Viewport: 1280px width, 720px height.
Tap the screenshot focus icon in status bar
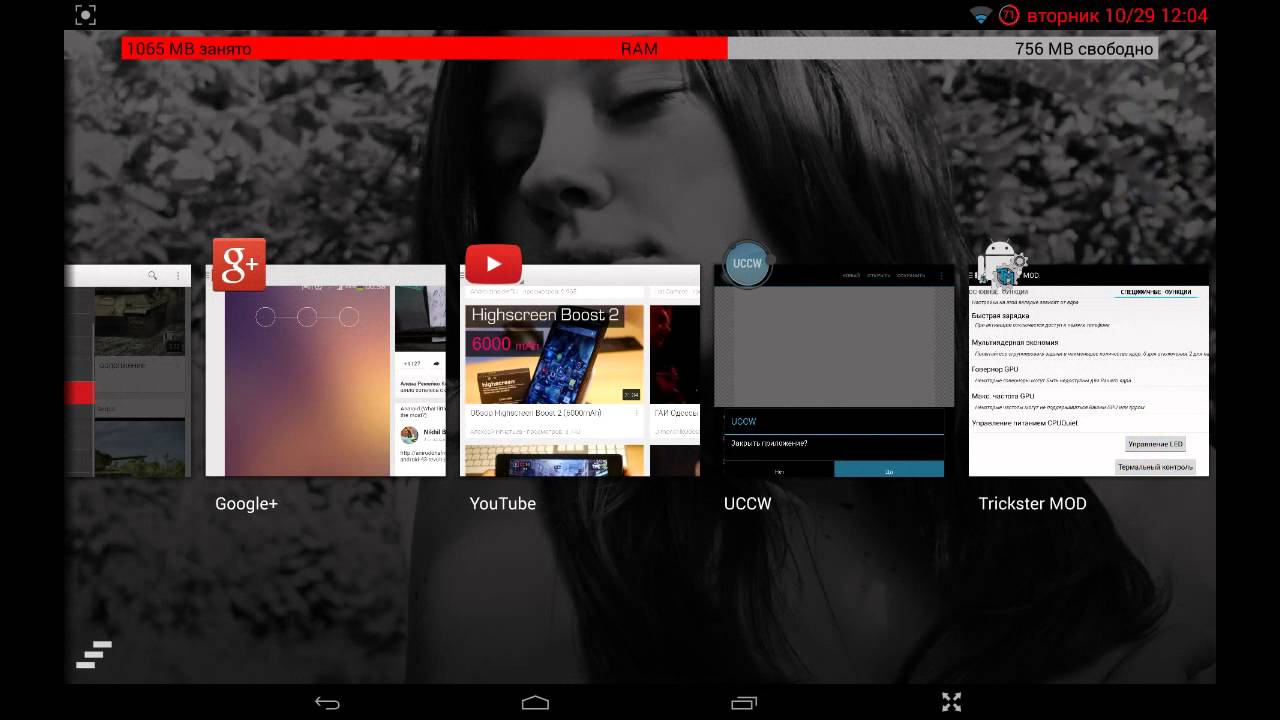tap(86, 15)
